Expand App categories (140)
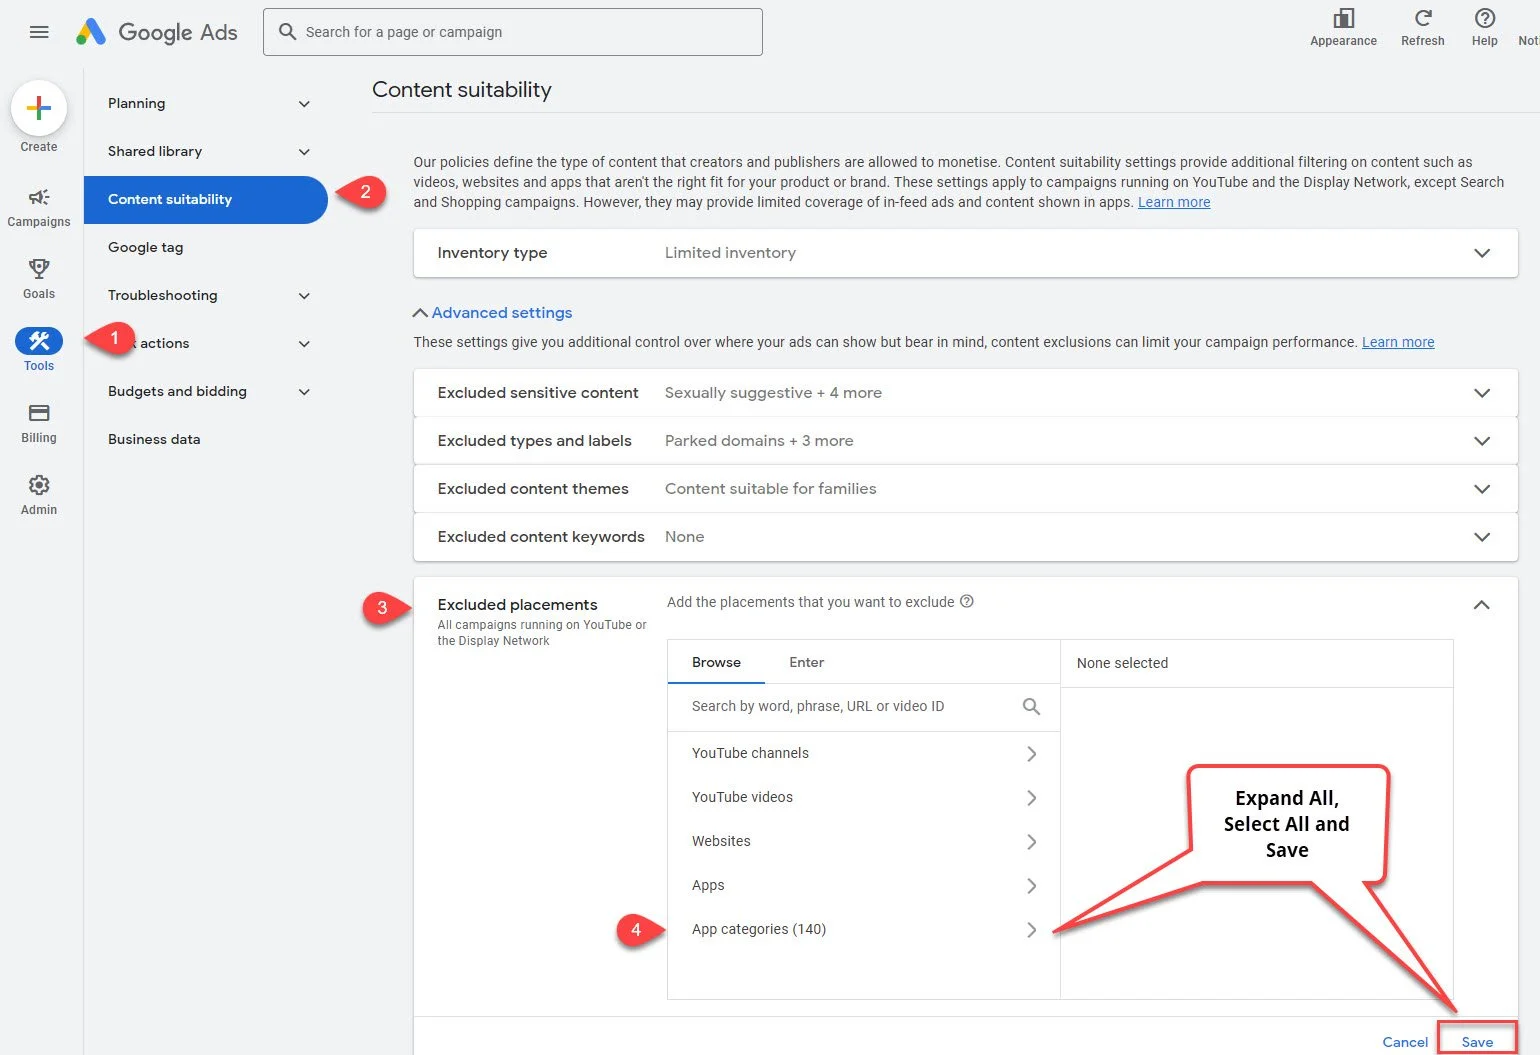The height and width of the screenshot is (1055, 1540). coord(1030,929)
